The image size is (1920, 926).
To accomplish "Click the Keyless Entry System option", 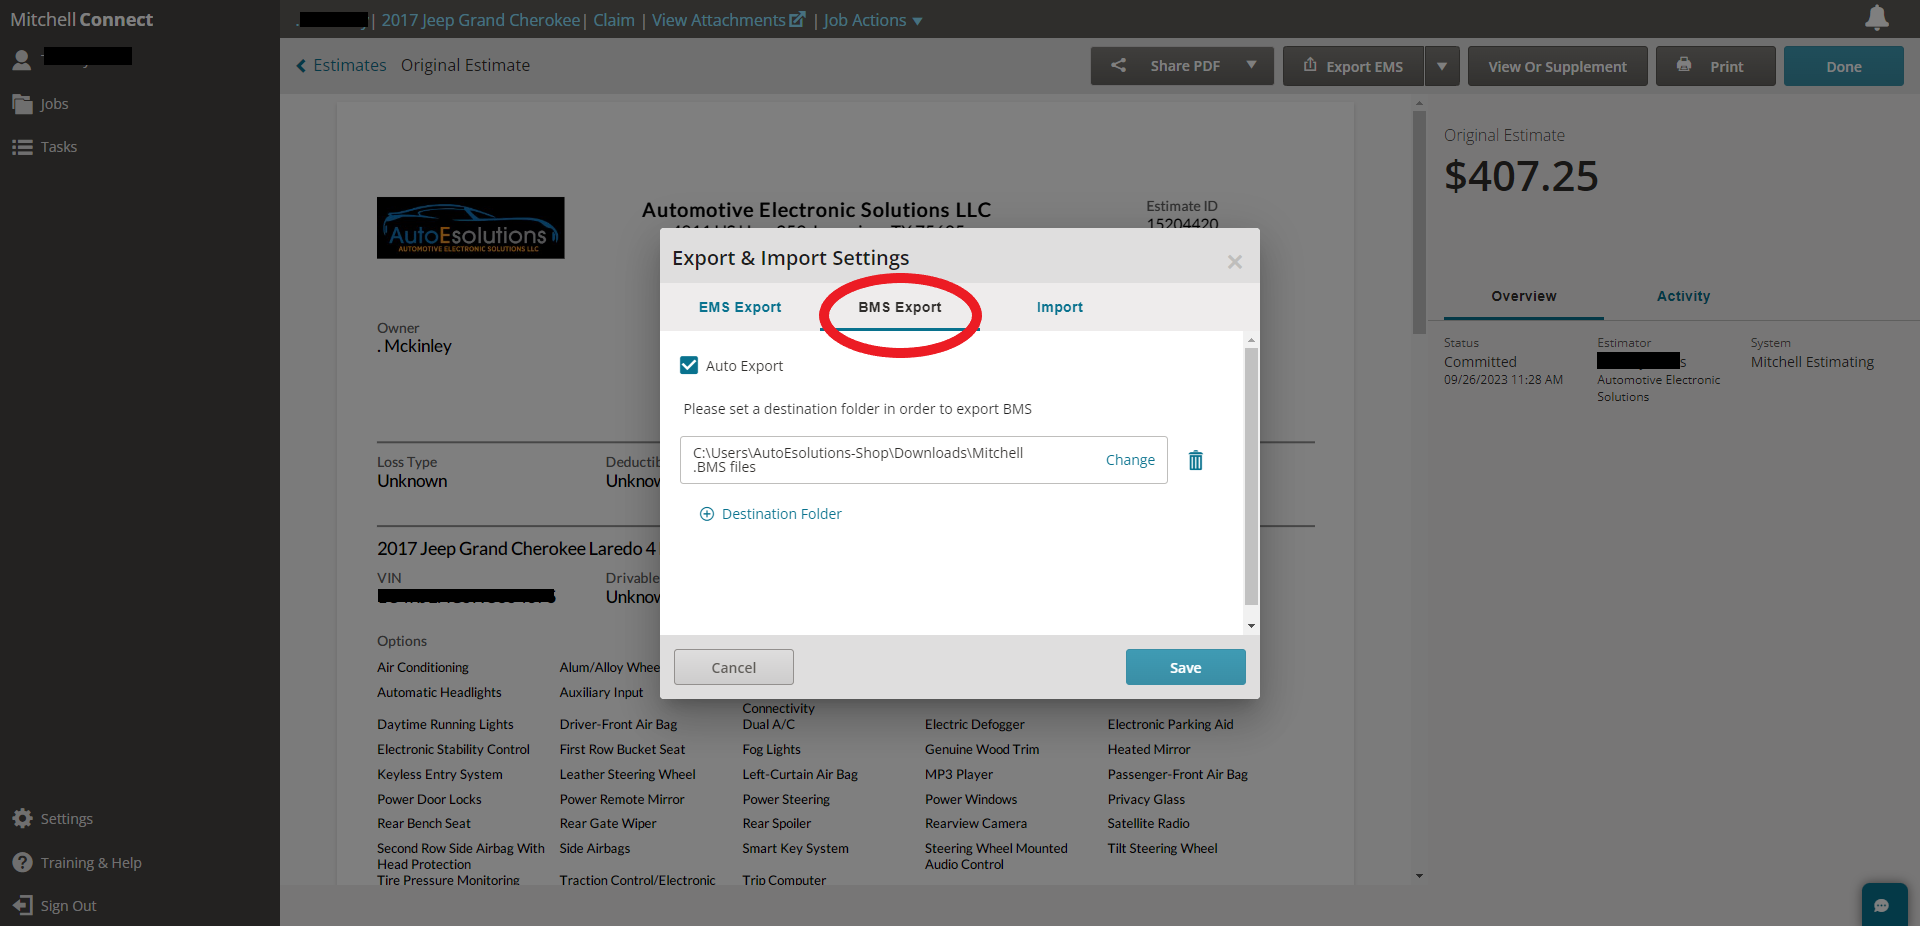I will (x=440, y=774).
